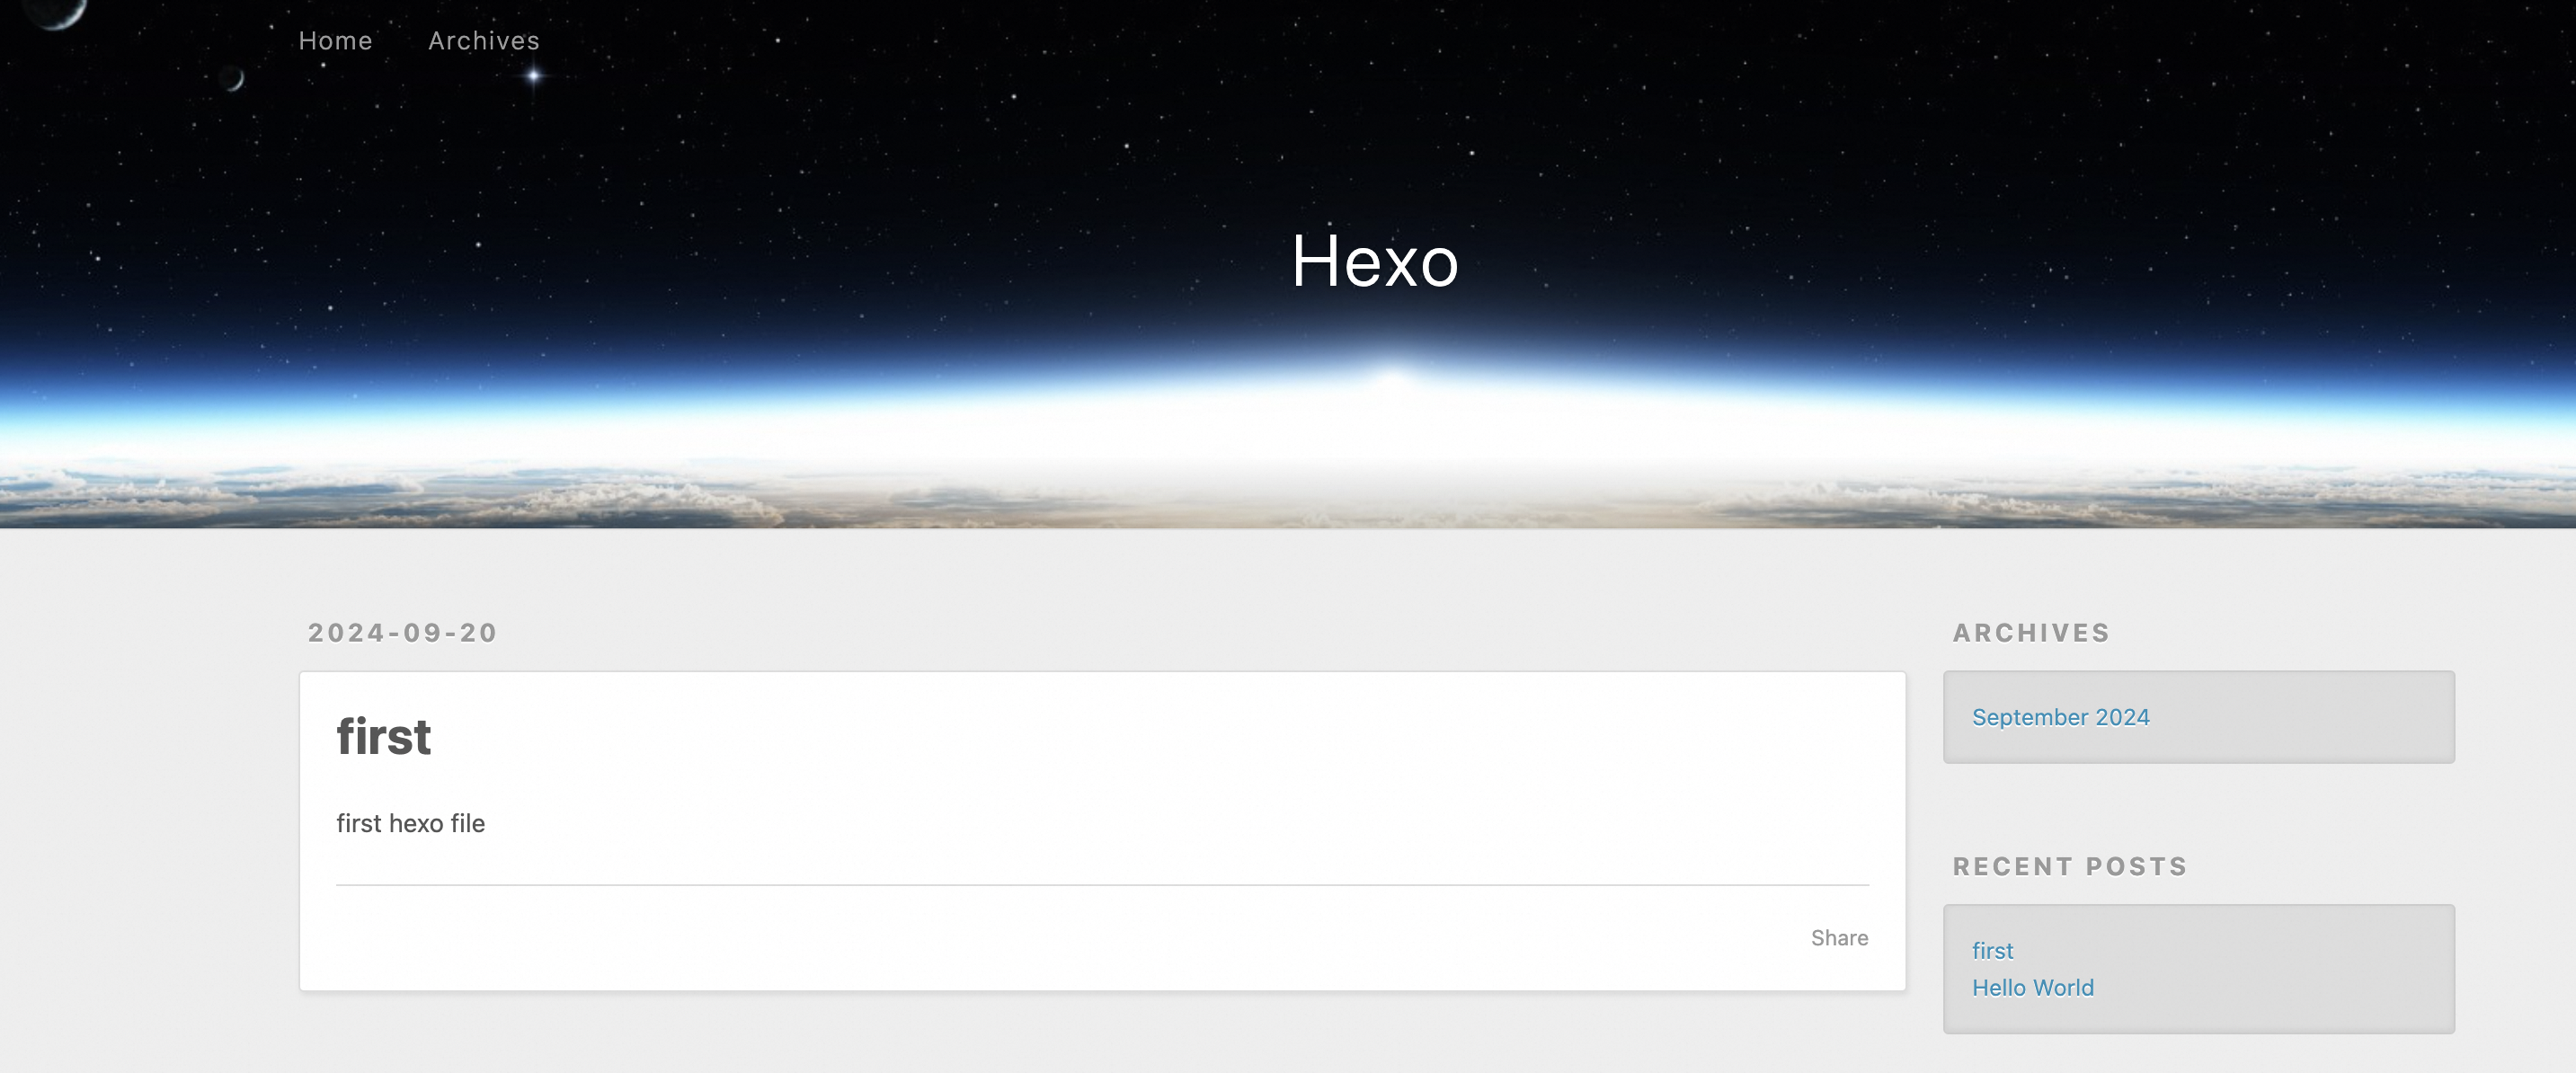Click the post footer separator line

coord(1102,885)
